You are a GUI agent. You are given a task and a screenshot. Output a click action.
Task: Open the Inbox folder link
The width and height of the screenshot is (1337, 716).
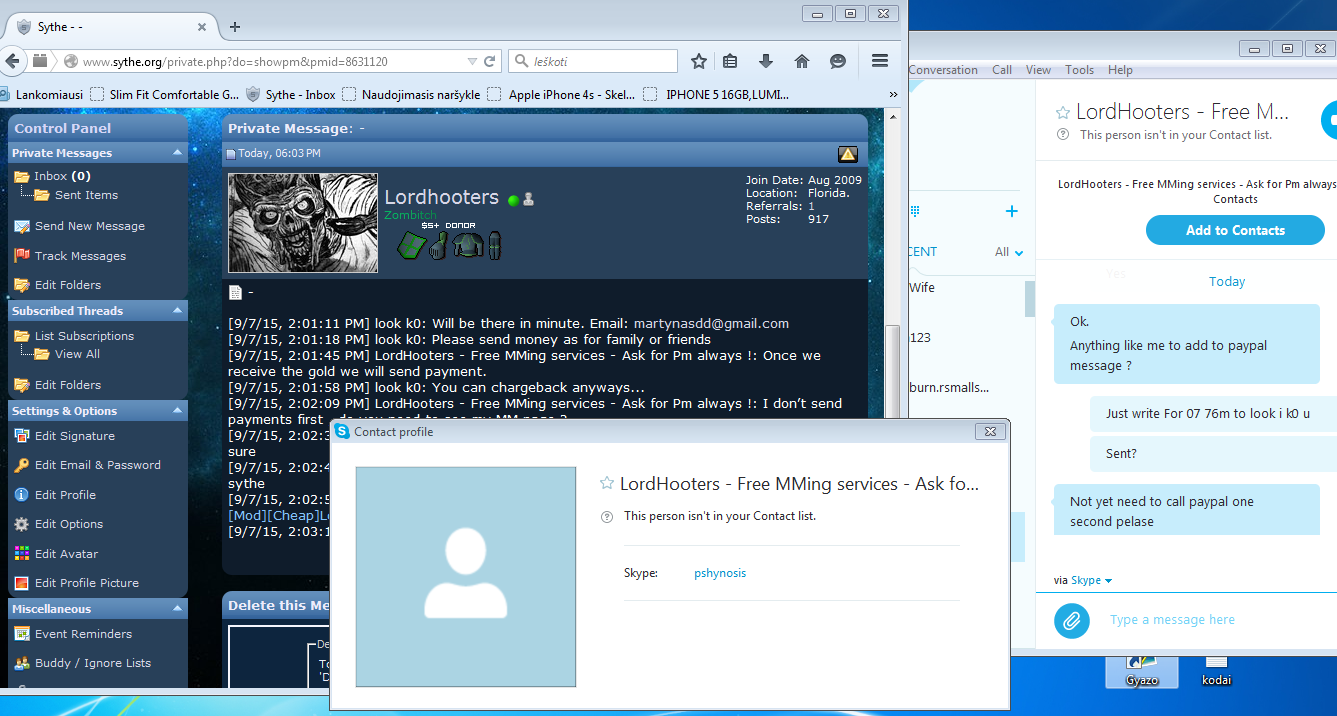(x=51, y=176)
